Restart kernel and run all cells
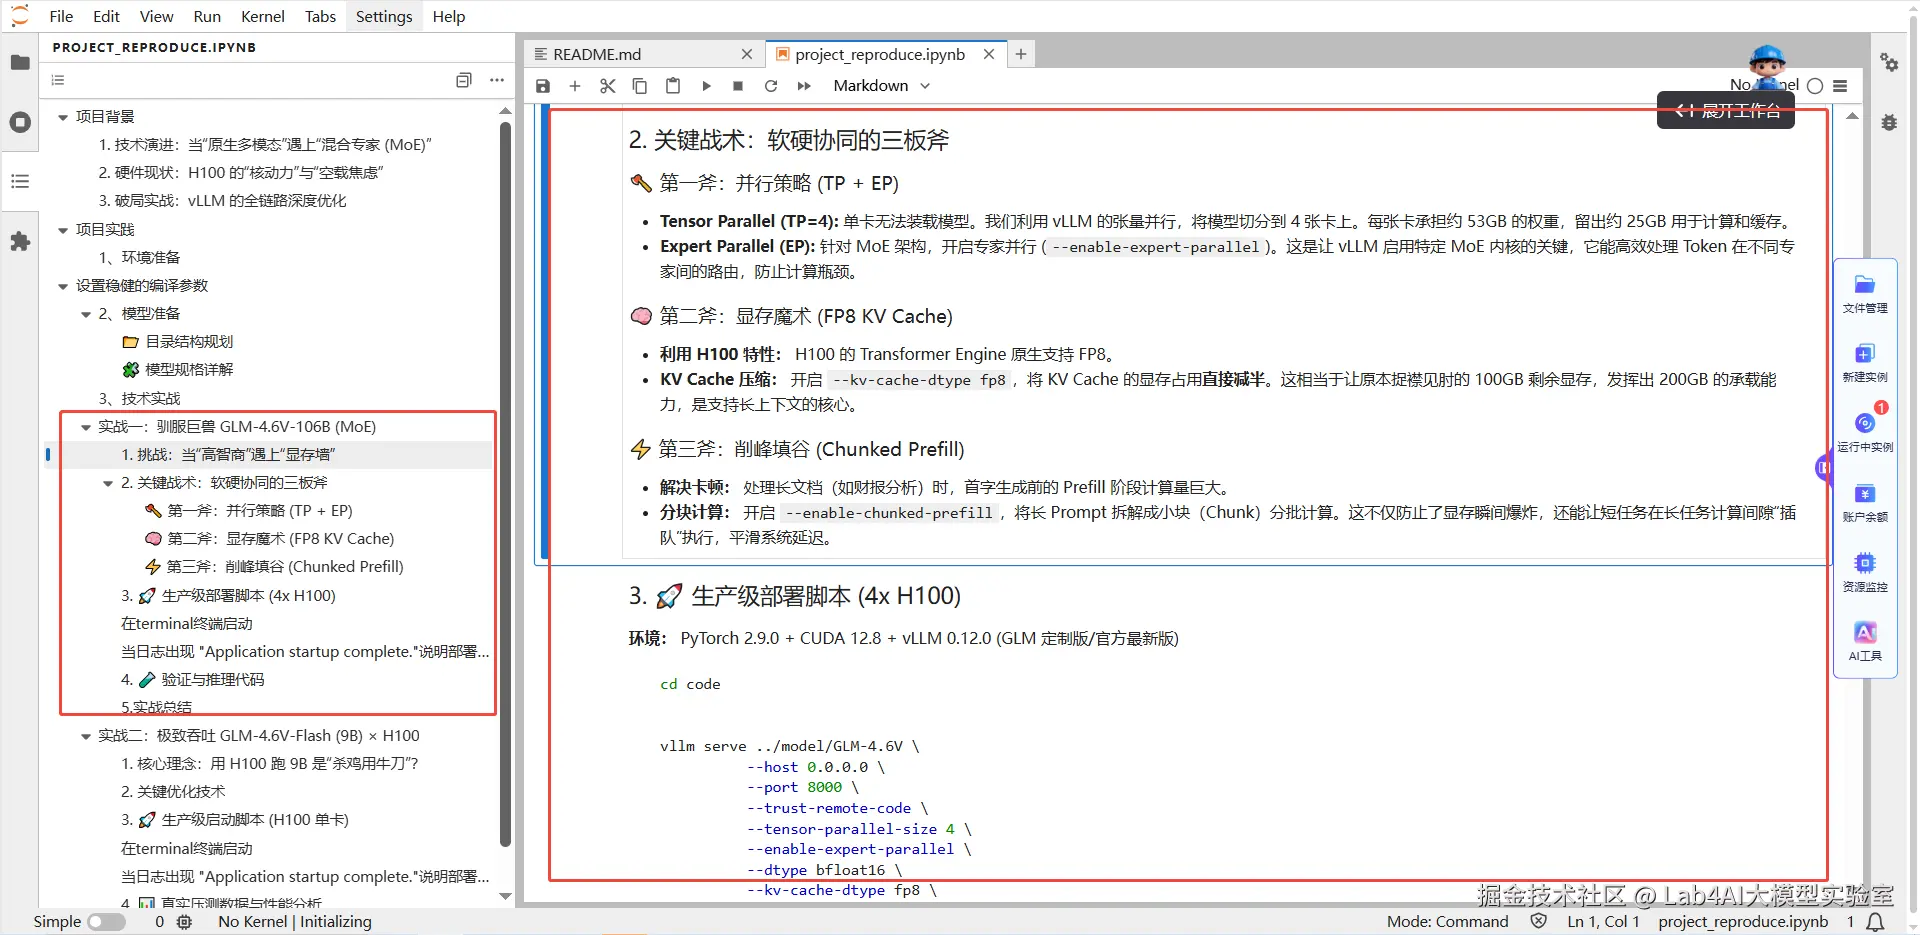The height and width of the screenshot is (935, 1920). click(x=804, y=86)
